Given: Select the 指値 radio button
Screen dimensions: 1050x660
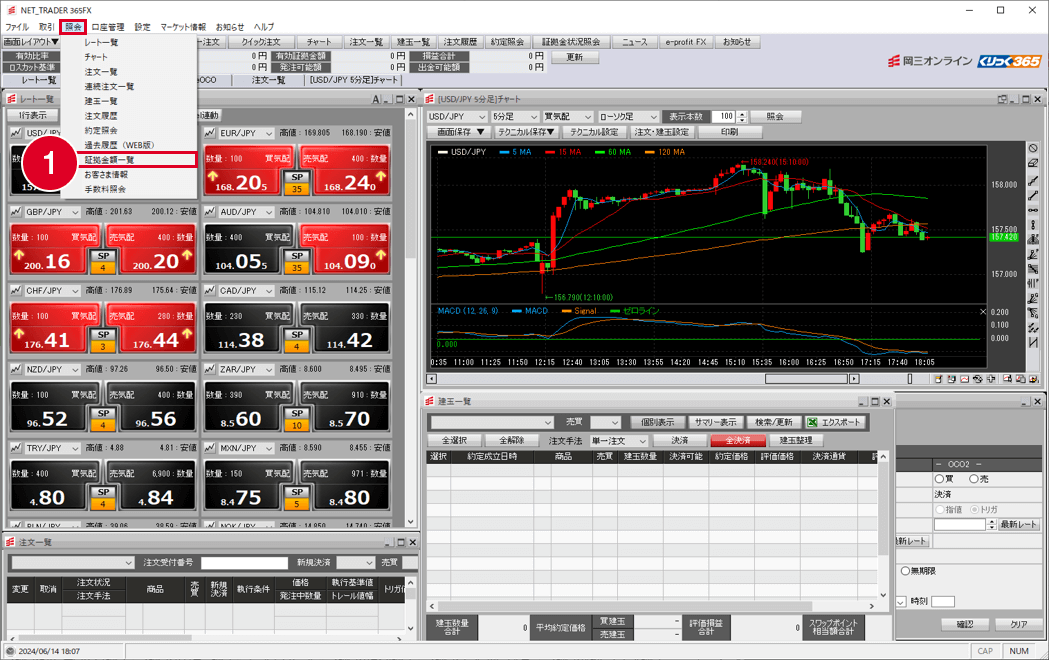Looking at the screenshot, I should click(x=940, y=509).
